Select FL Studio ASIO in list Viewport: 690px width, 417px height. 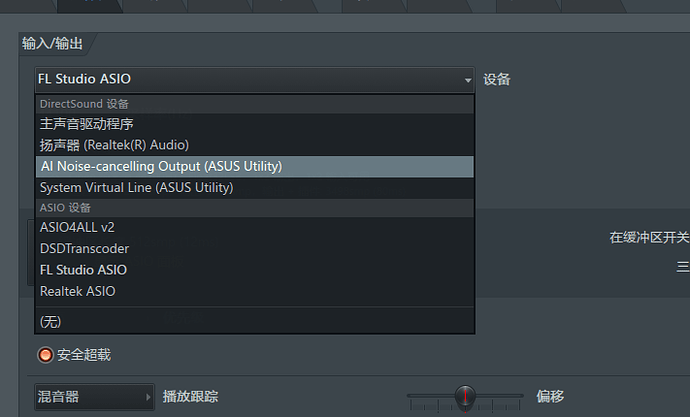point(83,270)
